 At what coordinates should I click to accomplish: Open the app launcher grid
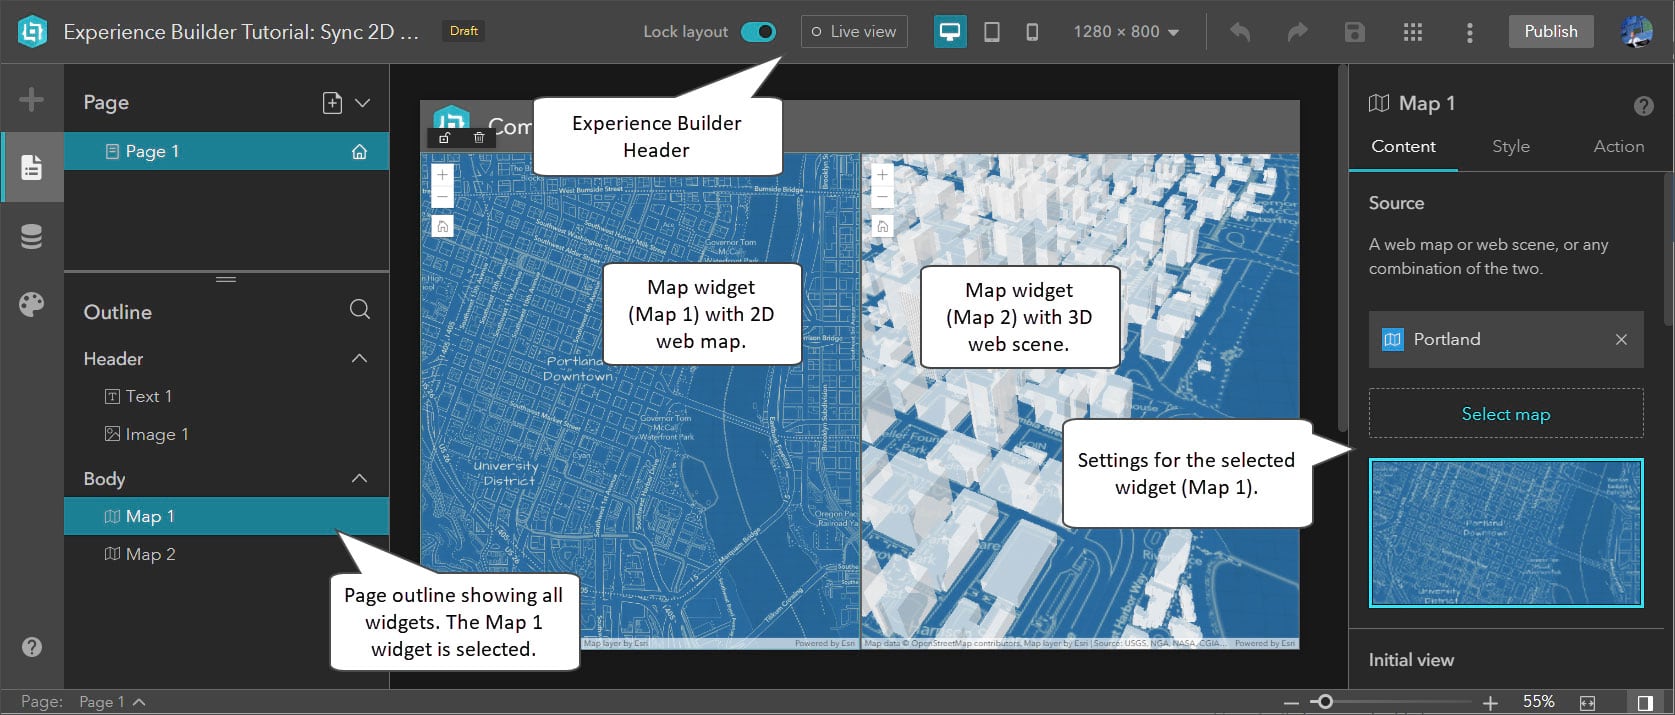(x=1412, y=32)
